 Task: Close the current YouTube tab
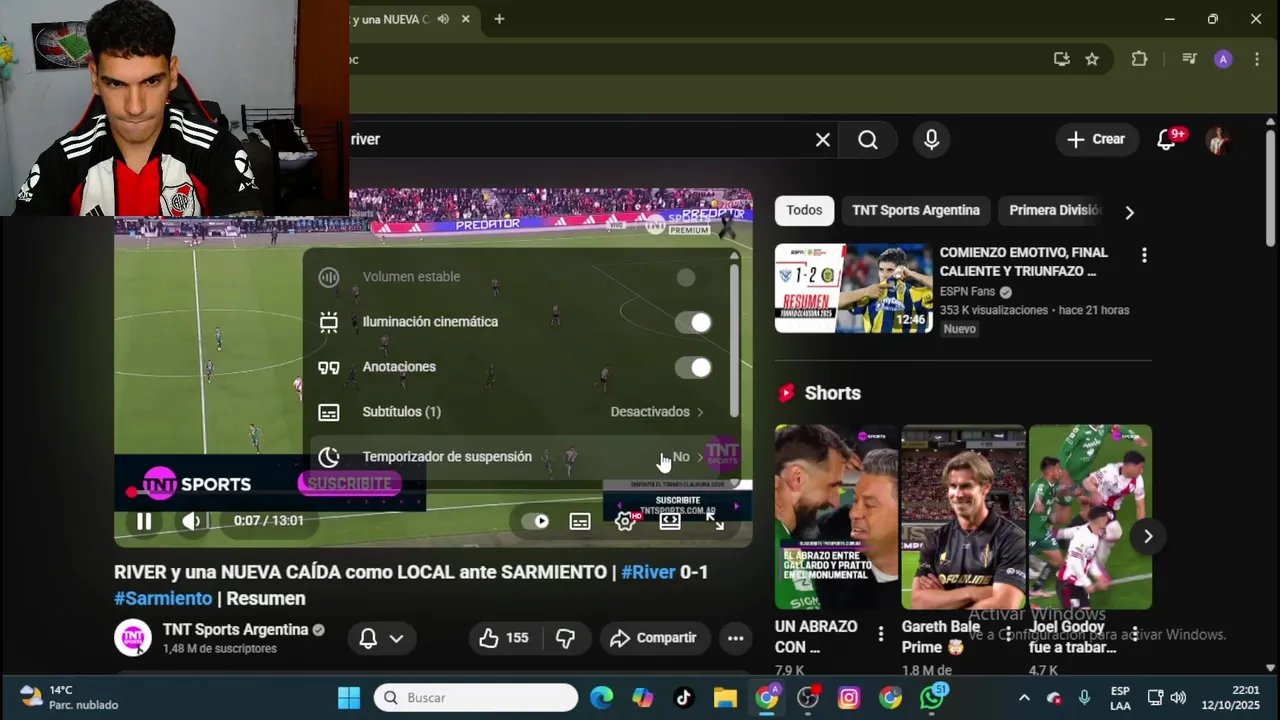point(465,19)
